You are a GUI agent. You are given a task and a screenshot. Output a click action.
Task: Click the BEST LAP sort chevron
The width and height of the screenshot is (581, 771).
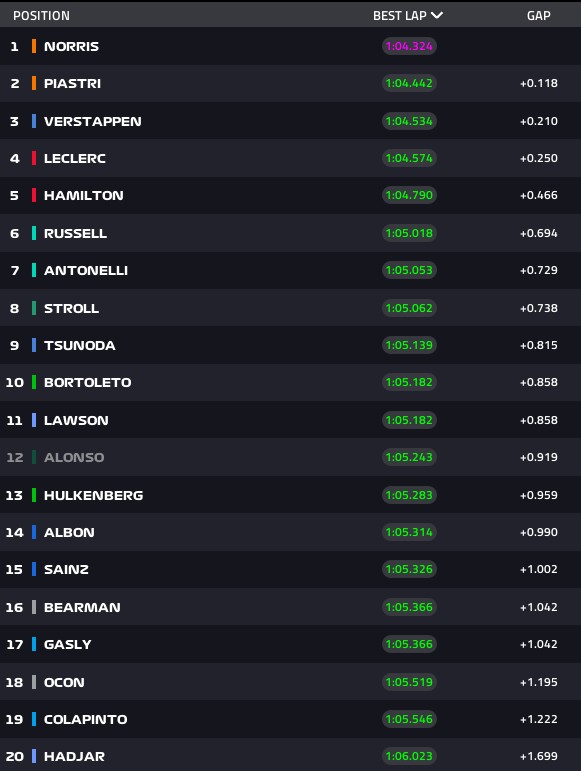click(436, 15)
